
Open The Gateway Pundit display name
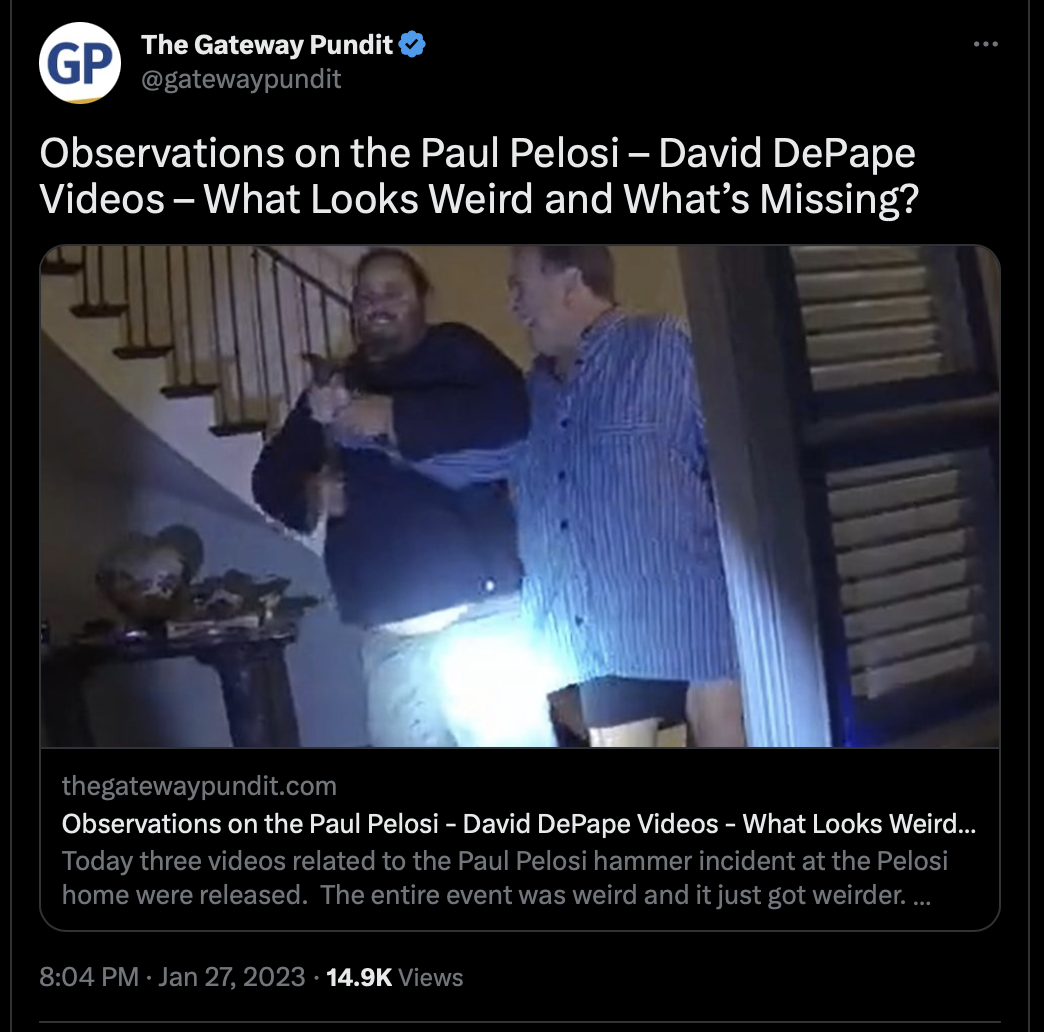267,45
